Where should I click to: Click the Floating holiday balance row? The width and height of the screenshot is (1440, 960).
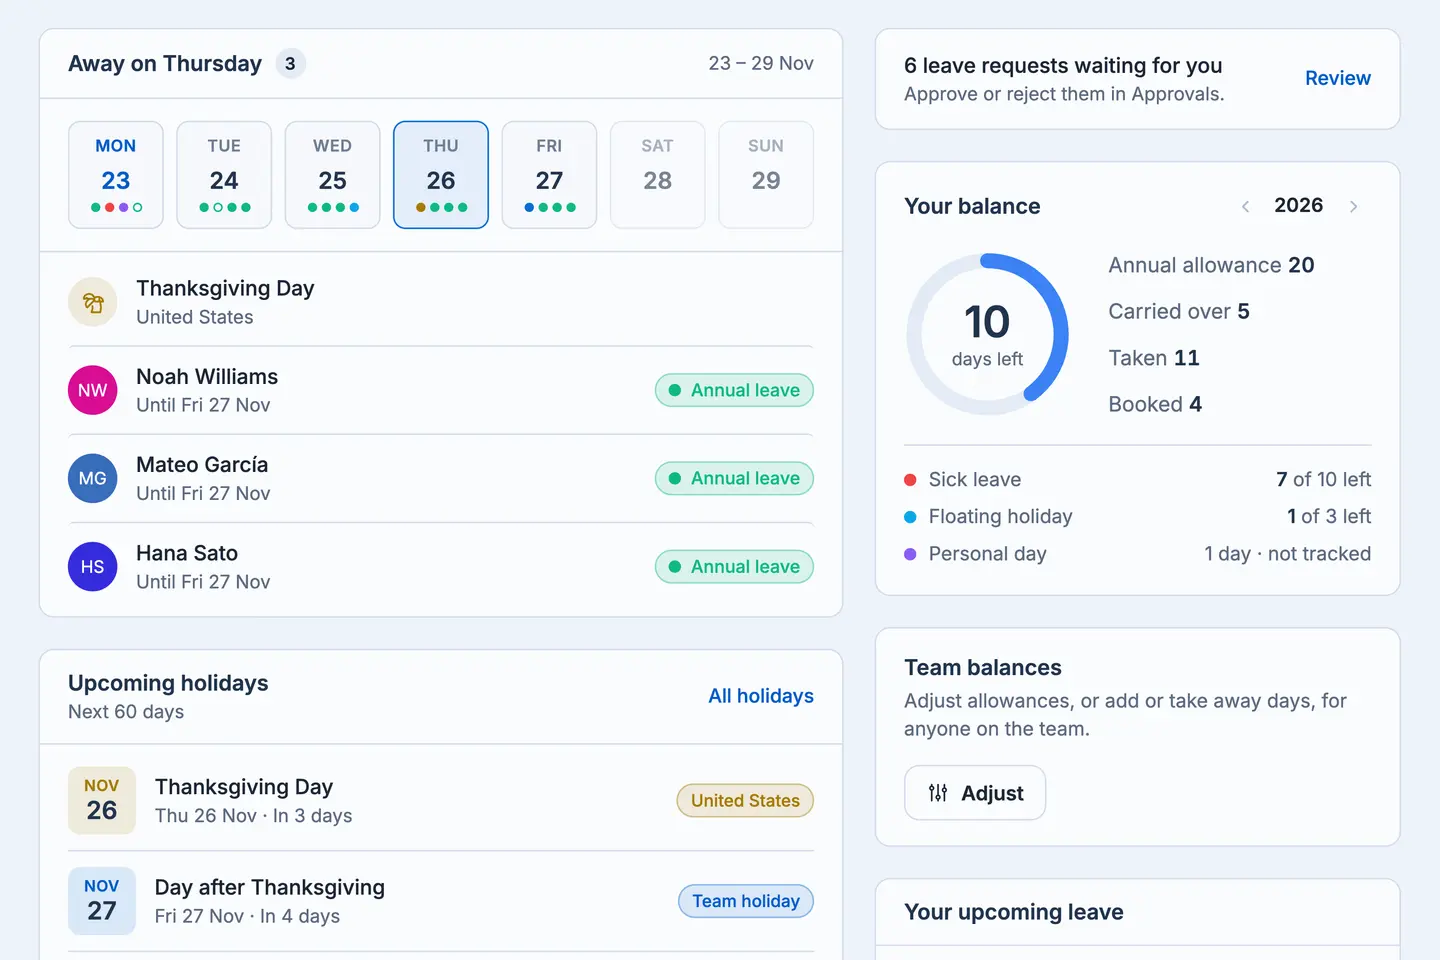click(1138, 516)
